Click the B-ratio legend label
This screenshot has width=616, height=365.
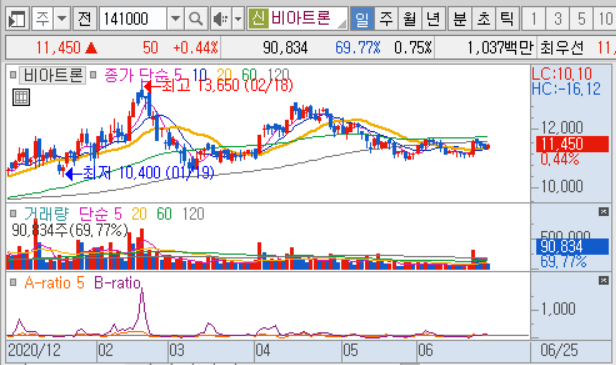point(117,283)
